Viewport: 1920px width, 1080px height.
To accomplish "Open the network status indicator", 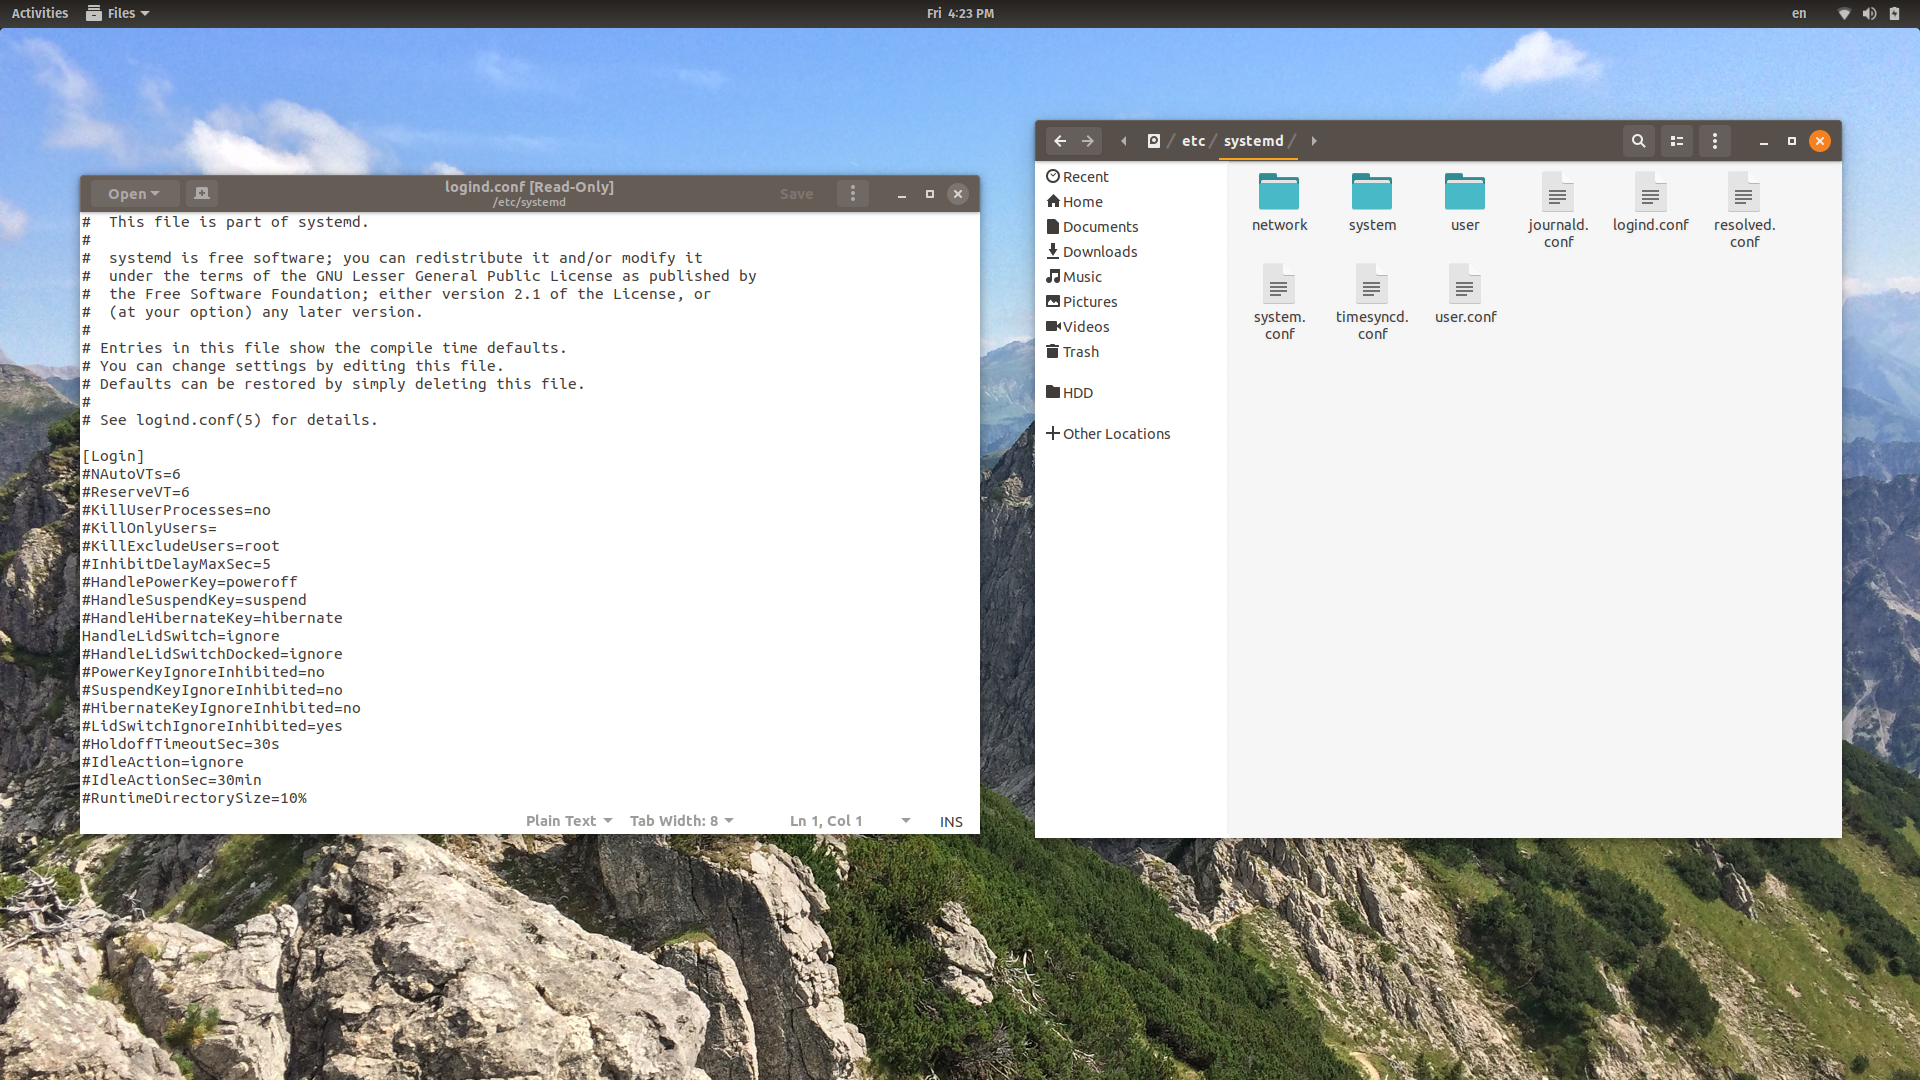I will 1844,13.
